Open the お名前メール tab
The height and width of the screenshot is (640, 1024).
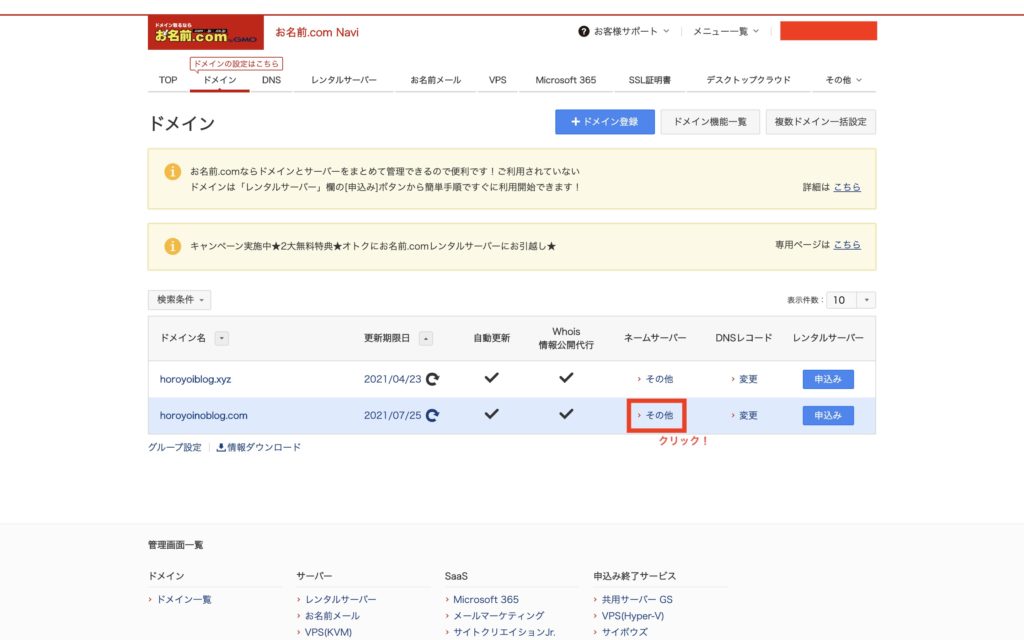436,80
